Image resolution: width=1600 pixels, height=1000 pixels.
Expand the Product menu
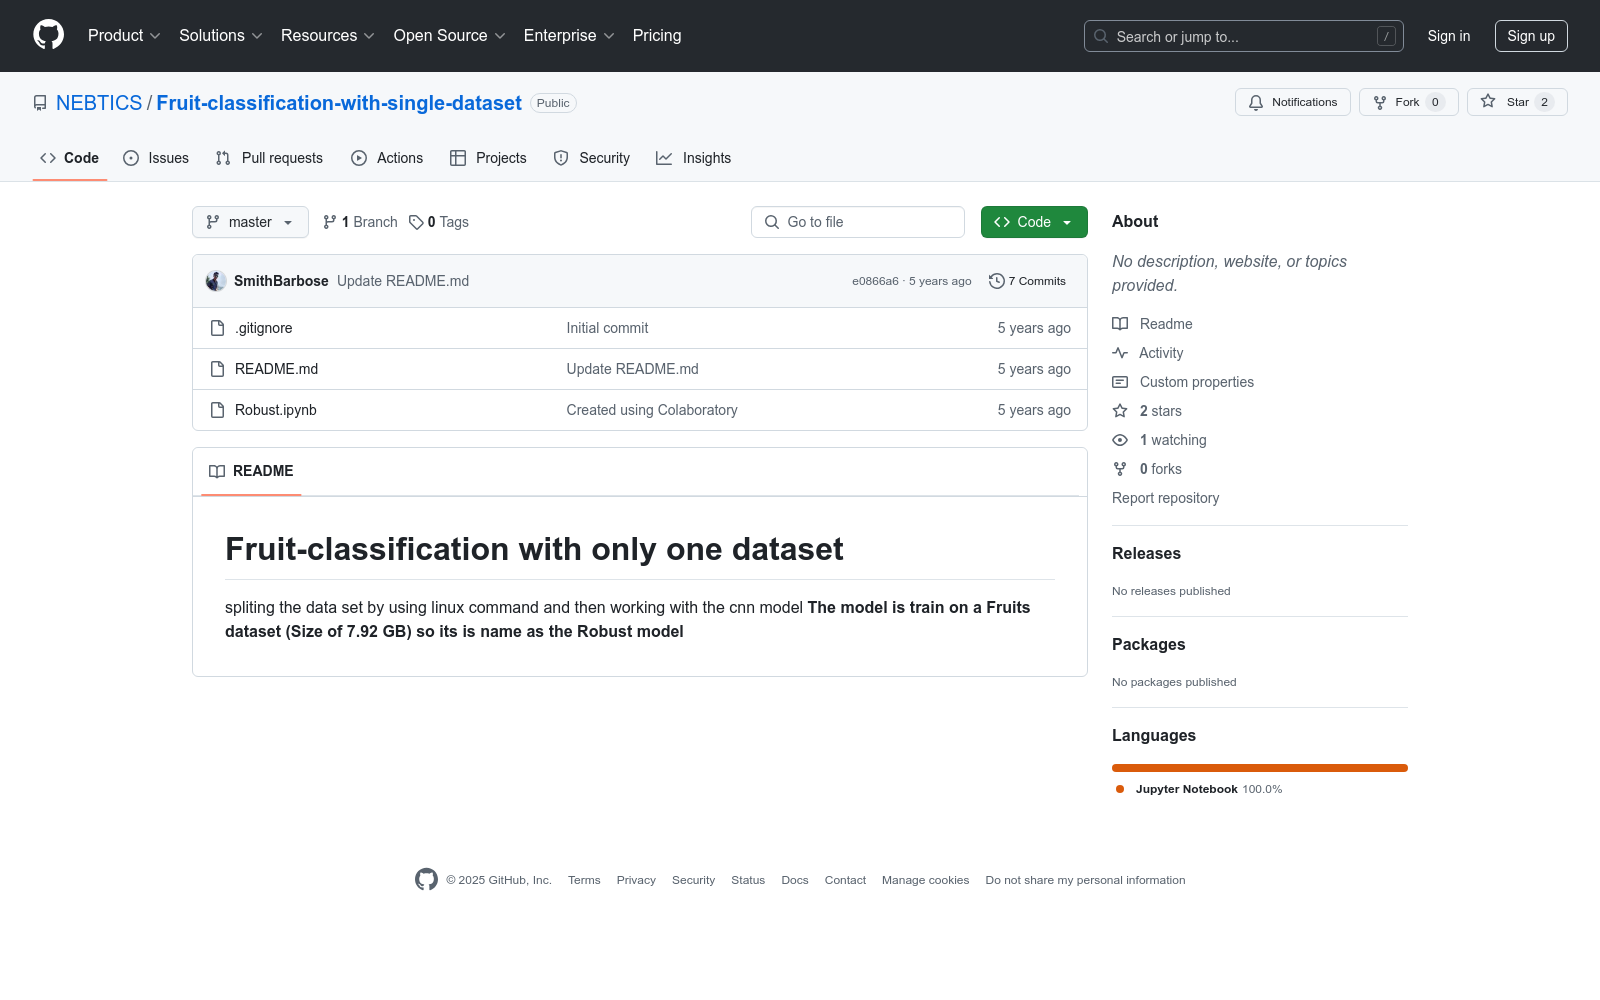click(x=124, y=35)
